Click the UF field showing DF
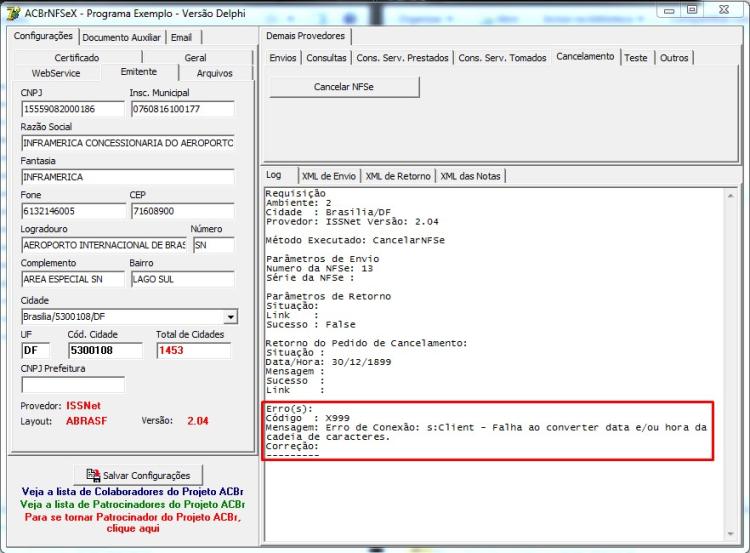750x553 pixels. tap(35, 350)
